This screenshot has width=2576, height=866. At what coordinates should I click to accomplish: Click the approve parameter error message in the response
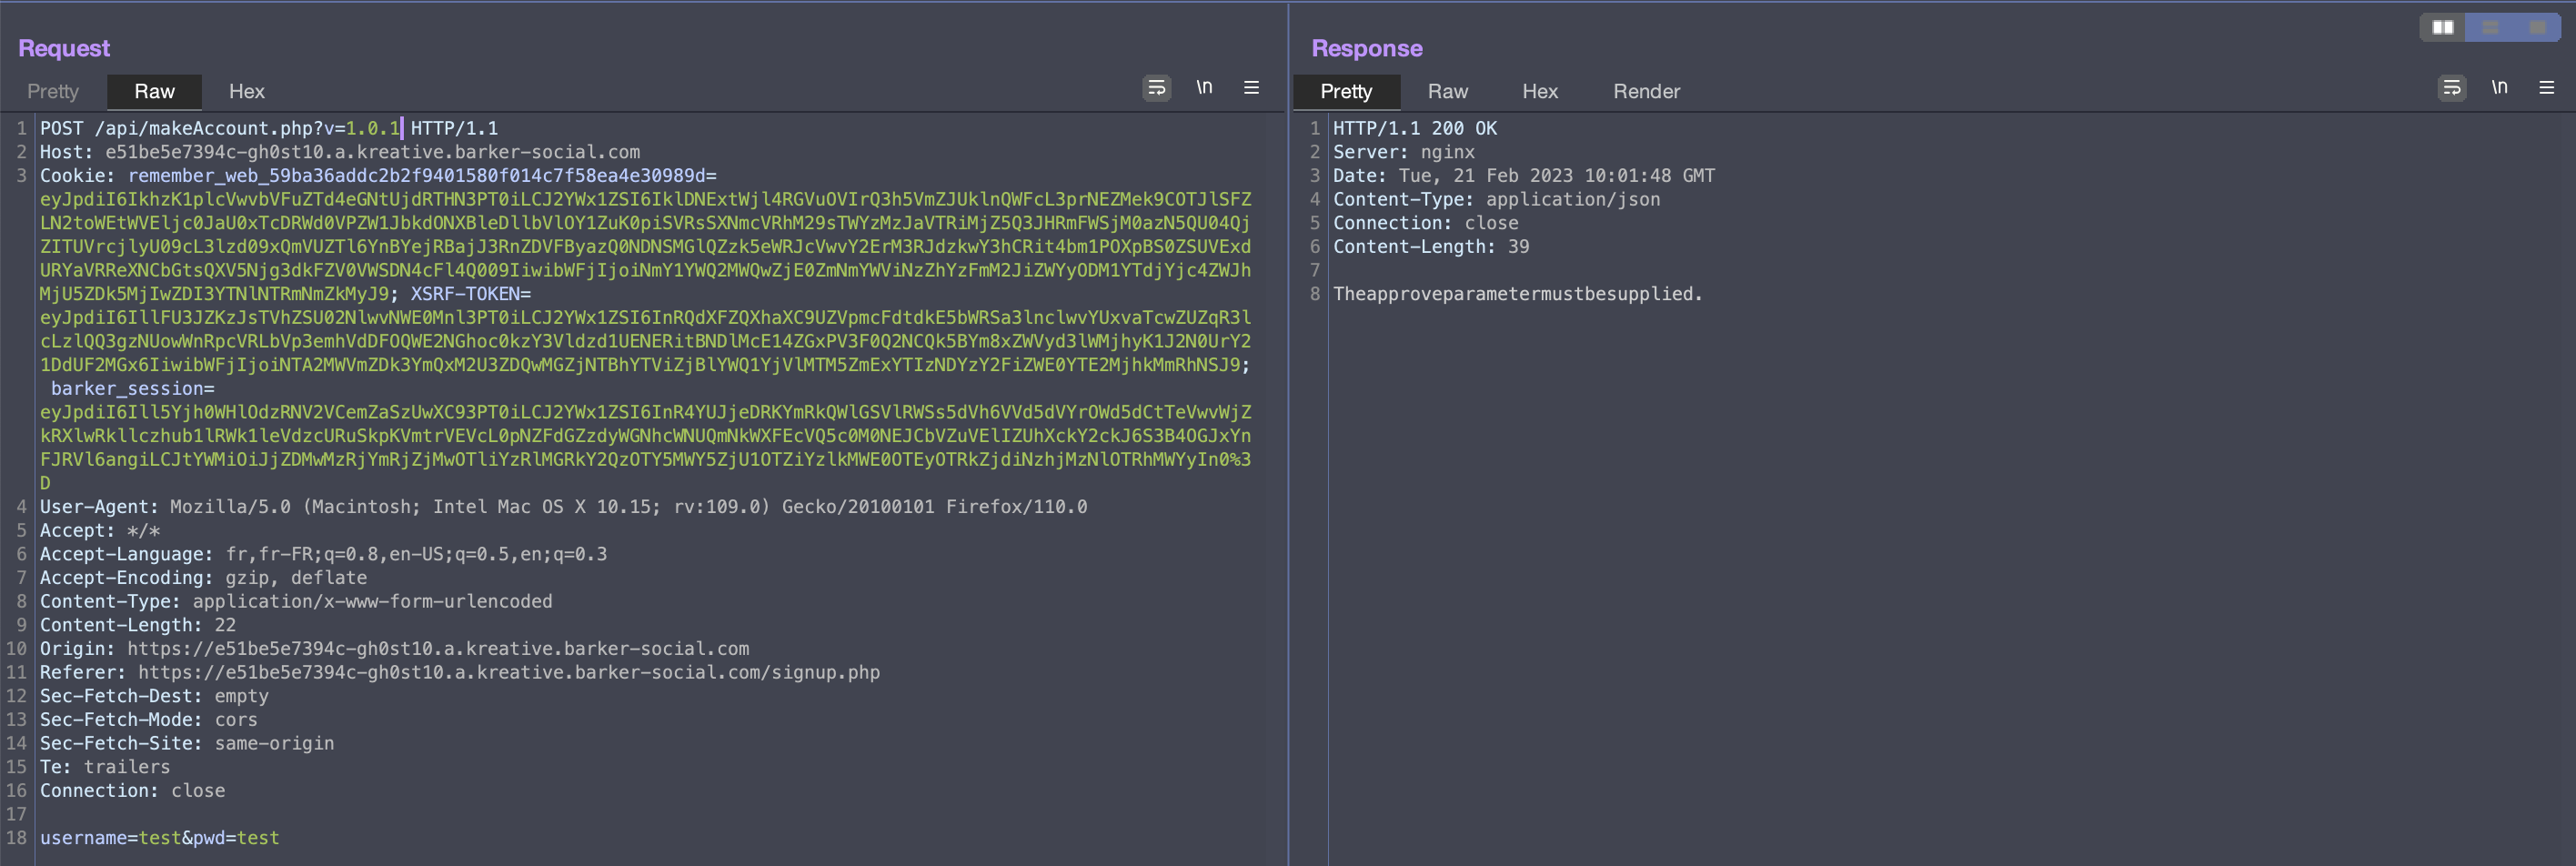pyautogui.click(x=1516, y=294)
